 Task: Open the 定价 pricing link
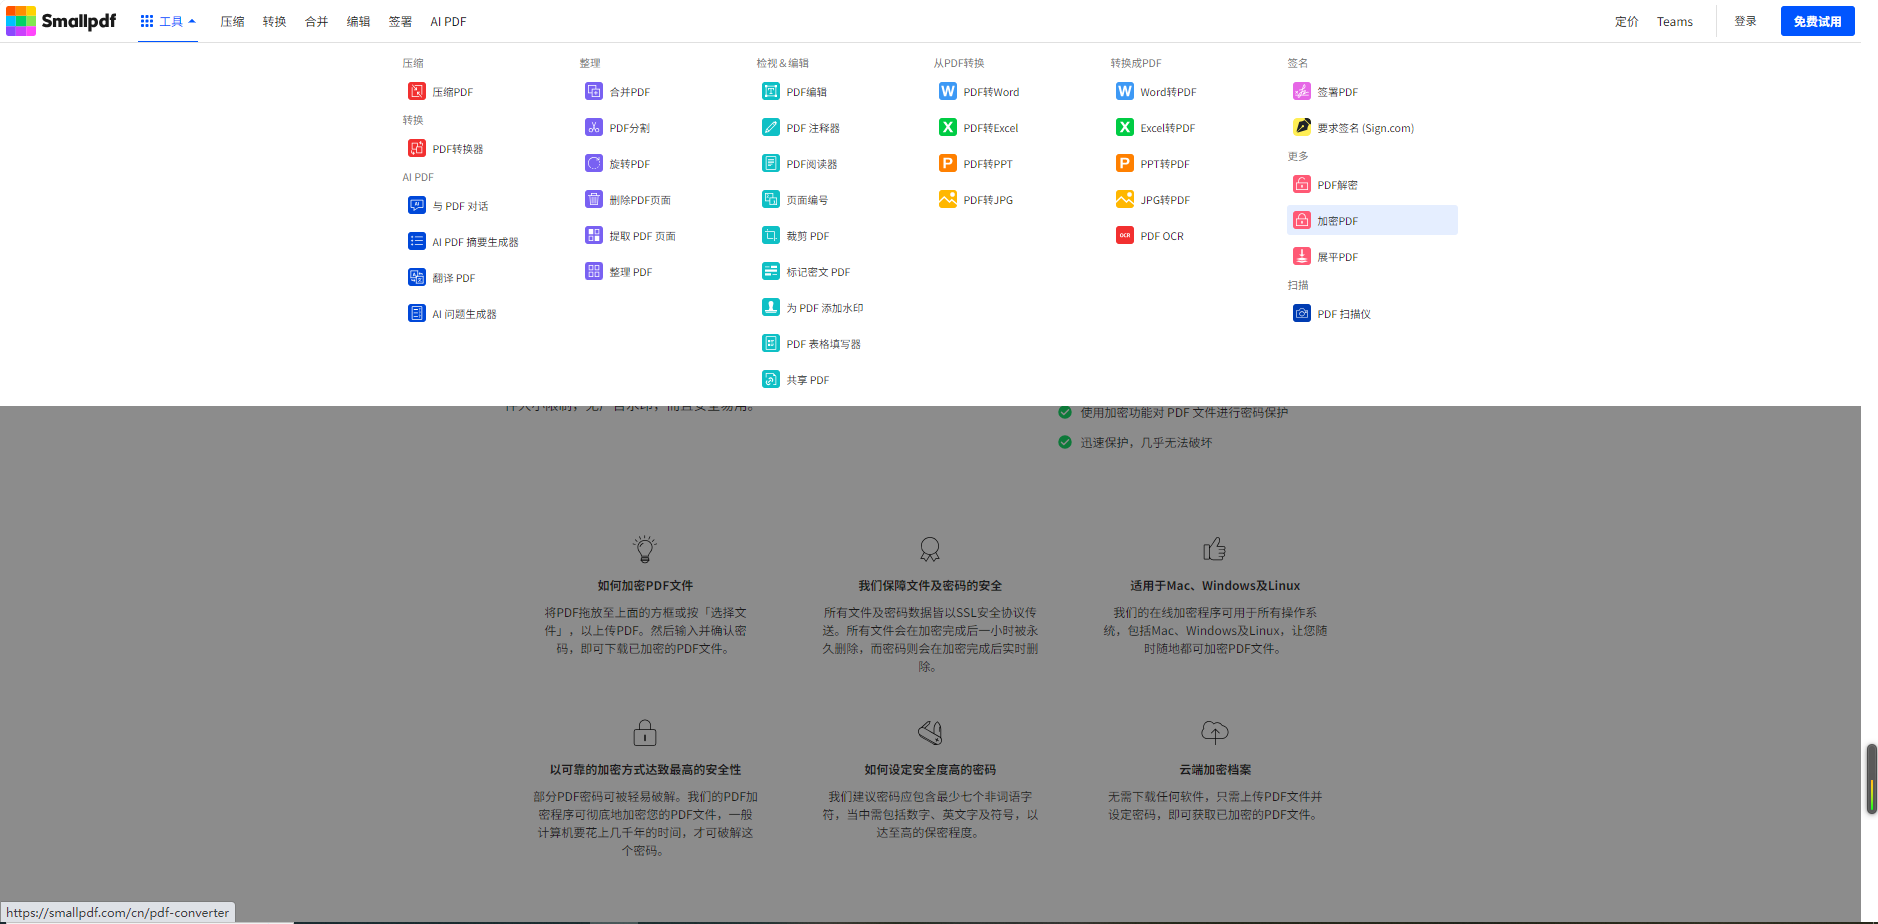pyautogui.click(x=1626, y=21)
